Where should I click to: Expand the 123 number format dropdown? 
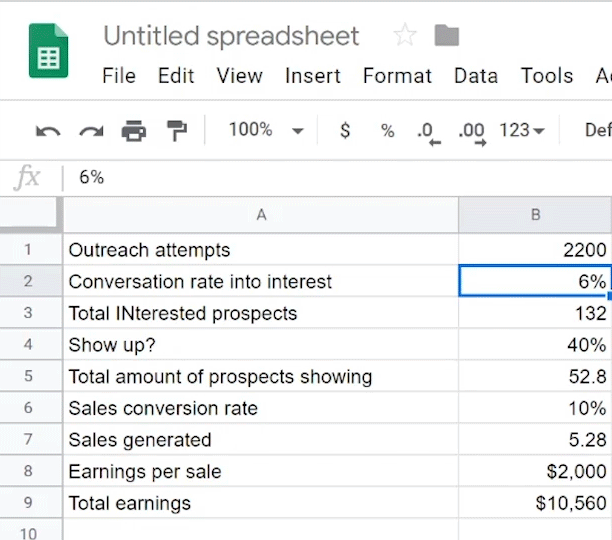click(522, 131)
